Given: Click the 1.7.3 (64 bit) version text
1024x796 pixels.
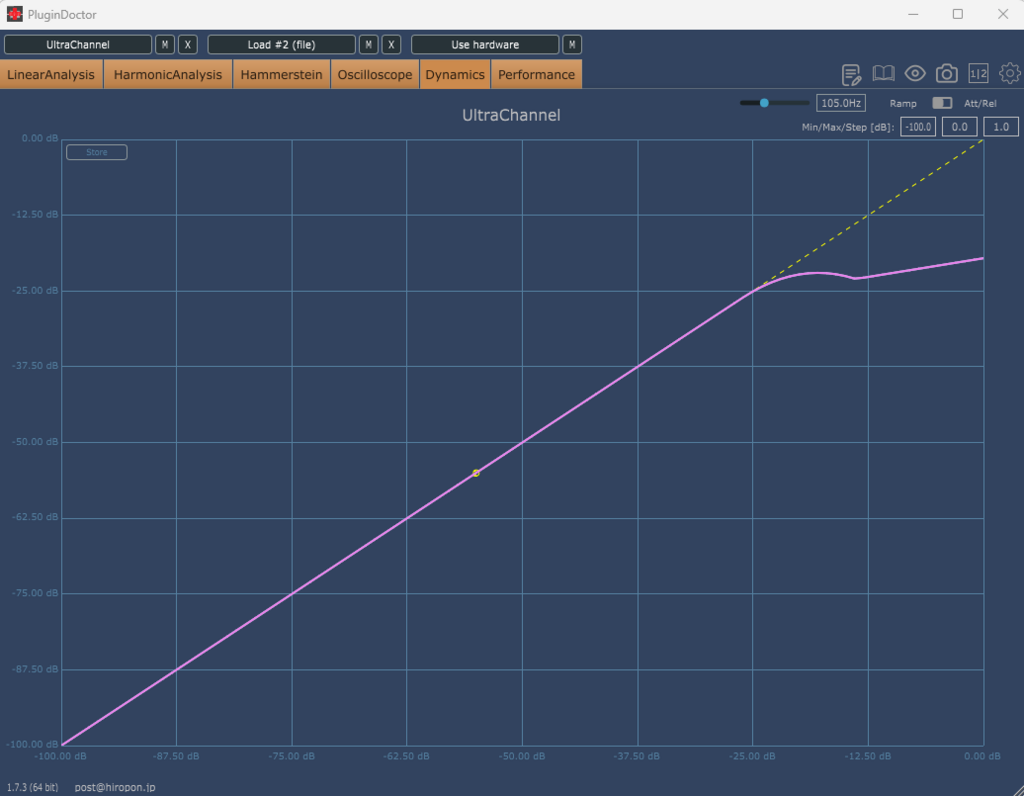Looking at the screenshot, I should (x=33, y=788).
